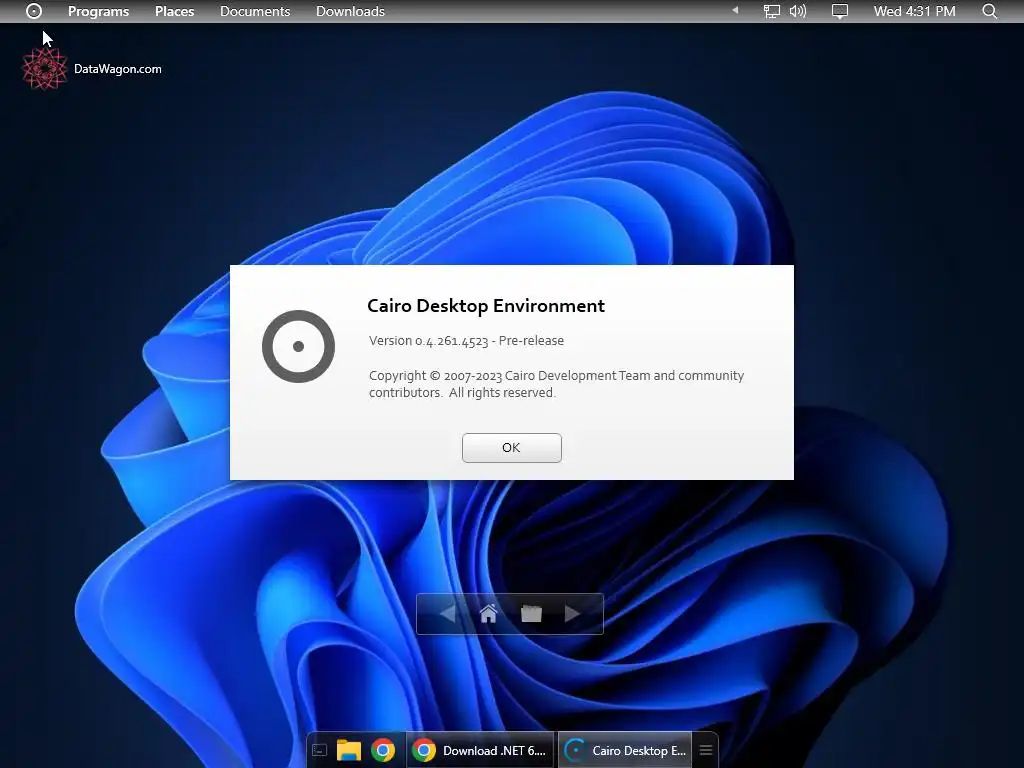
Task: Open the Programs menu
Action: click(x=99, y=11)
